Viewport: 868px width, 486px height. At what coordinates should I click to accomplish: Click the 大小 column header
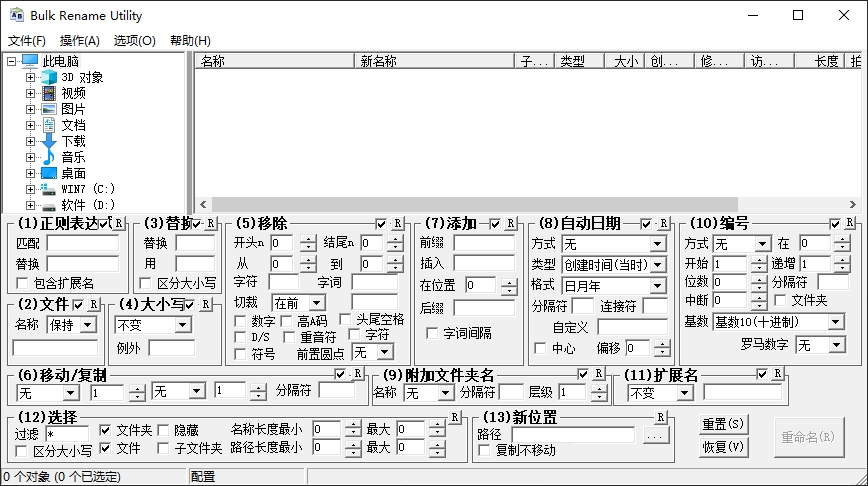624,61
